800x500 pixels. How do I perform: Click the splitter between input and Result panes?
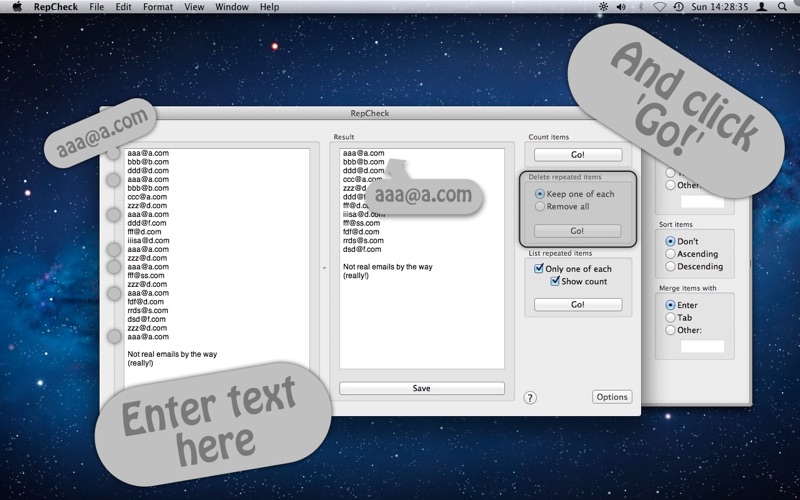(x=324, y=268)
